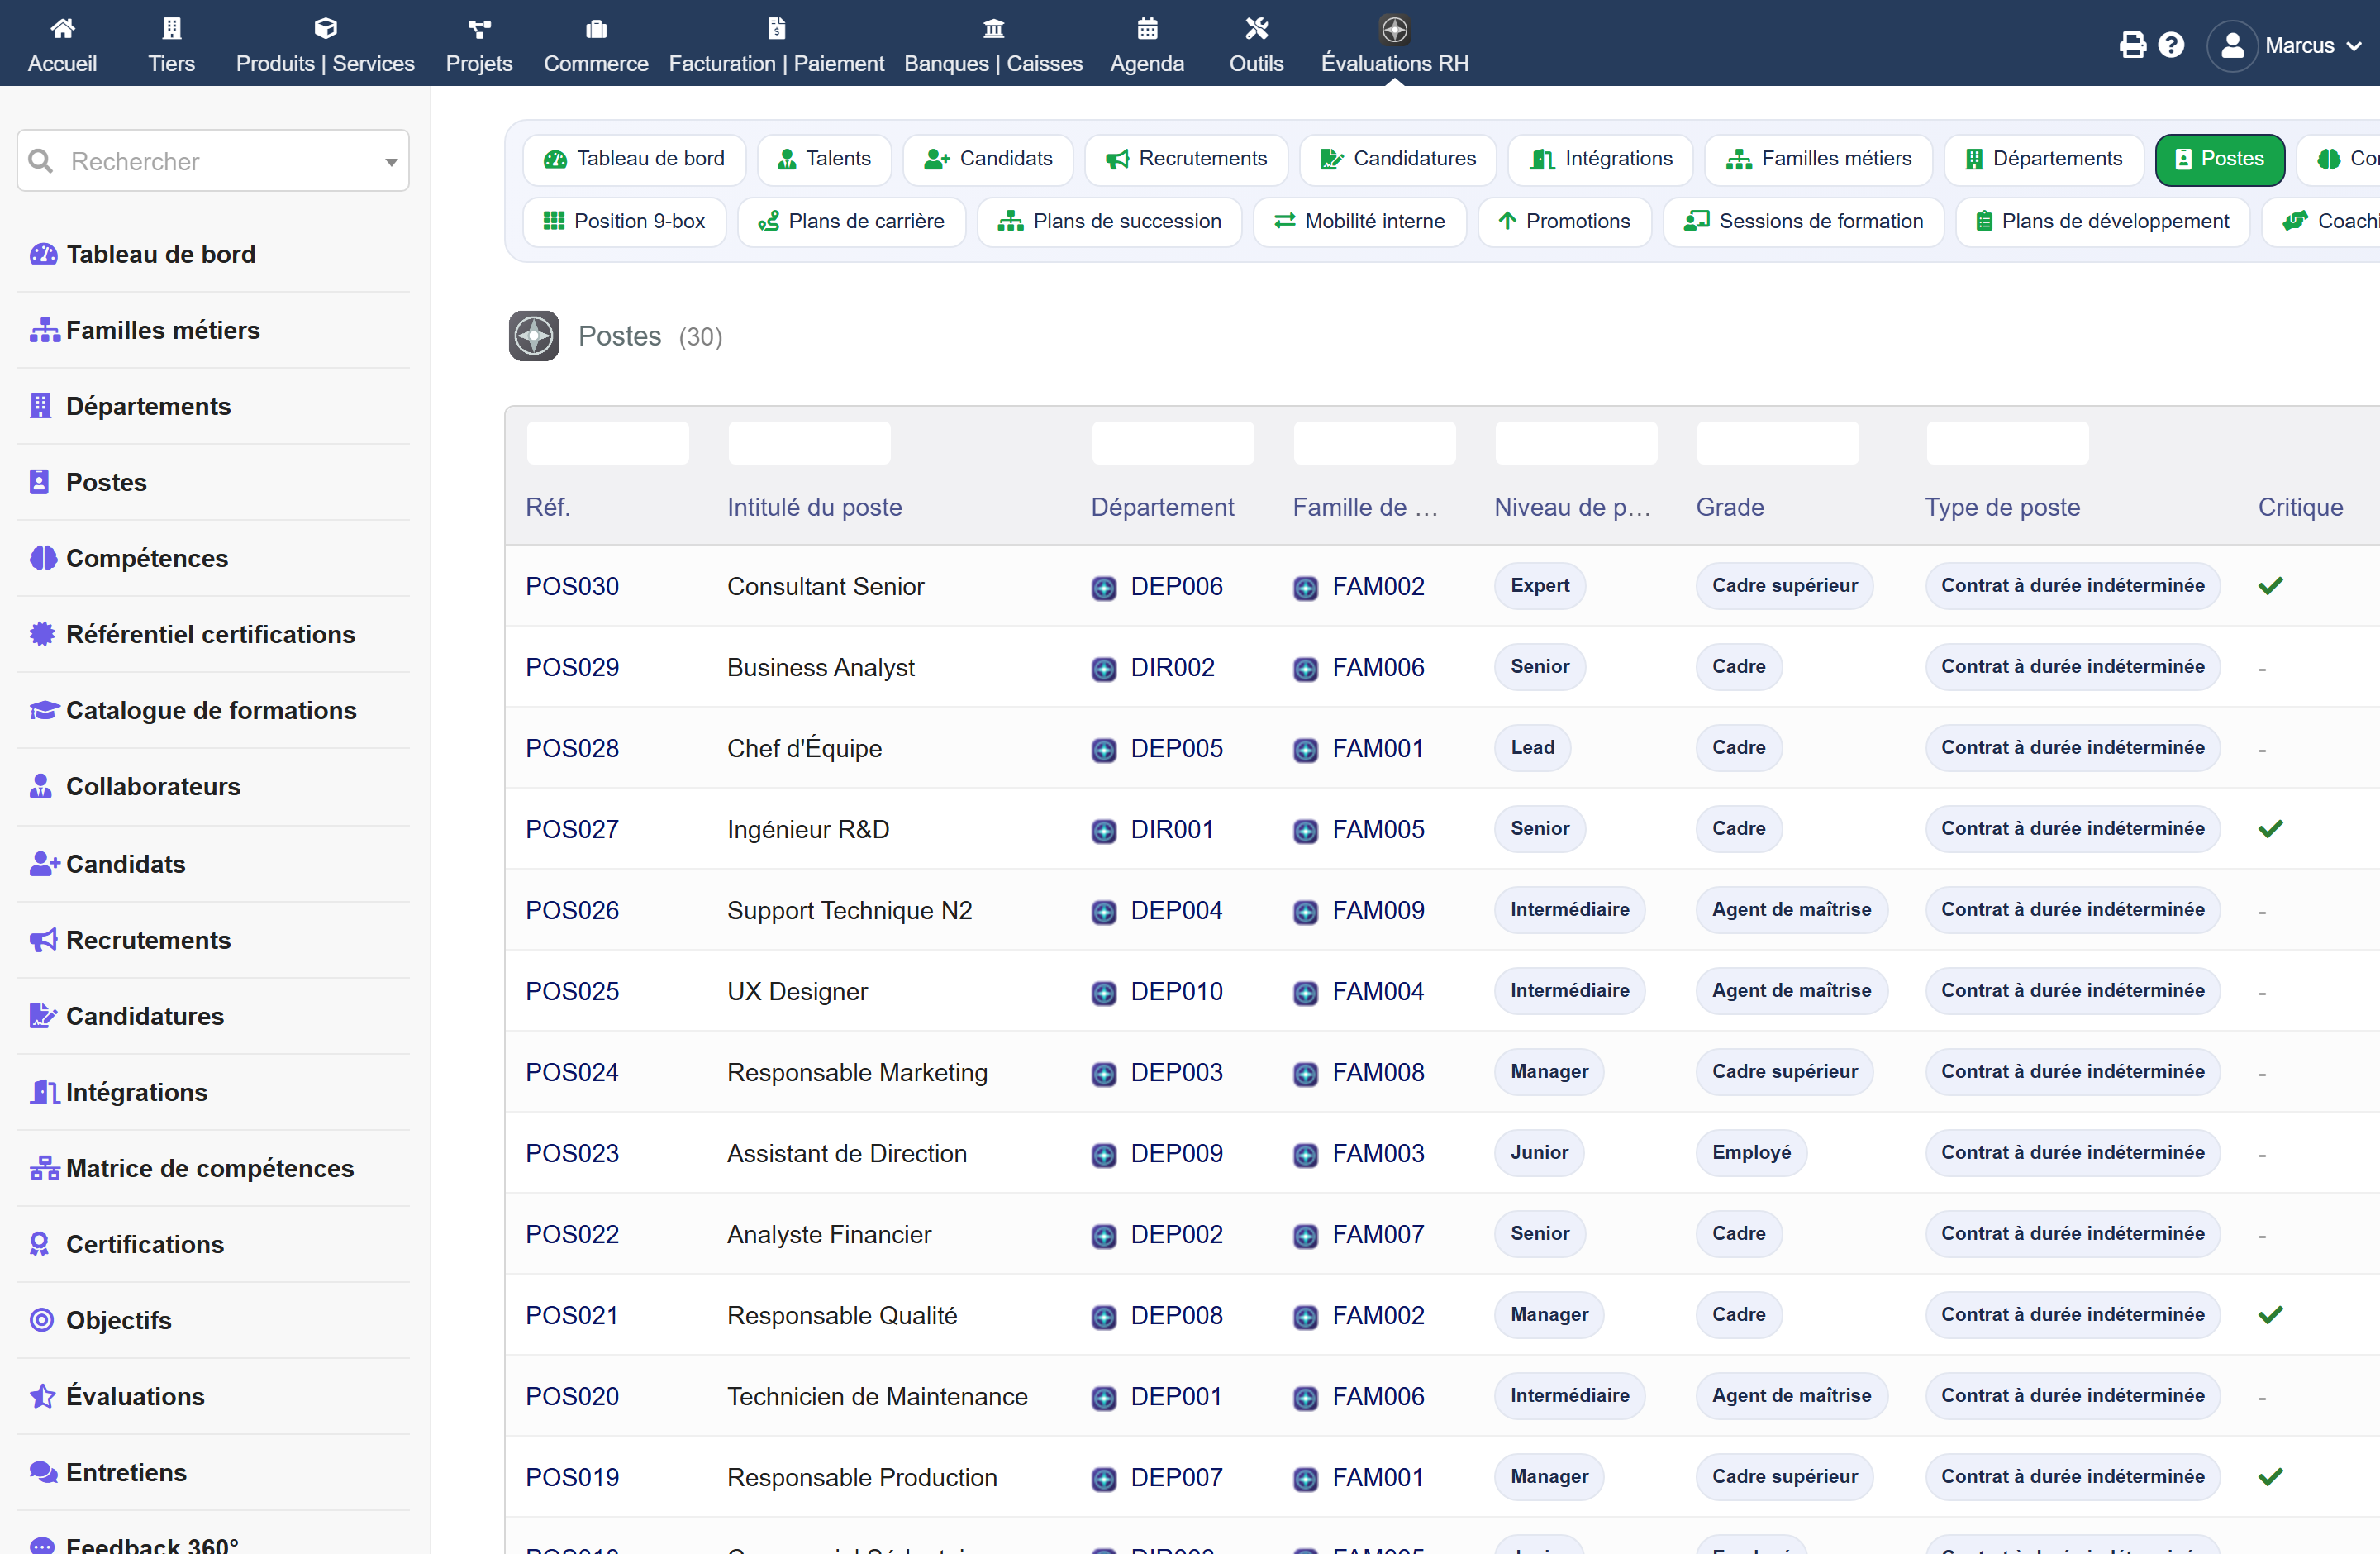Open the Outils tools icon
2380x1554 pixels.
pos(1256,28)
